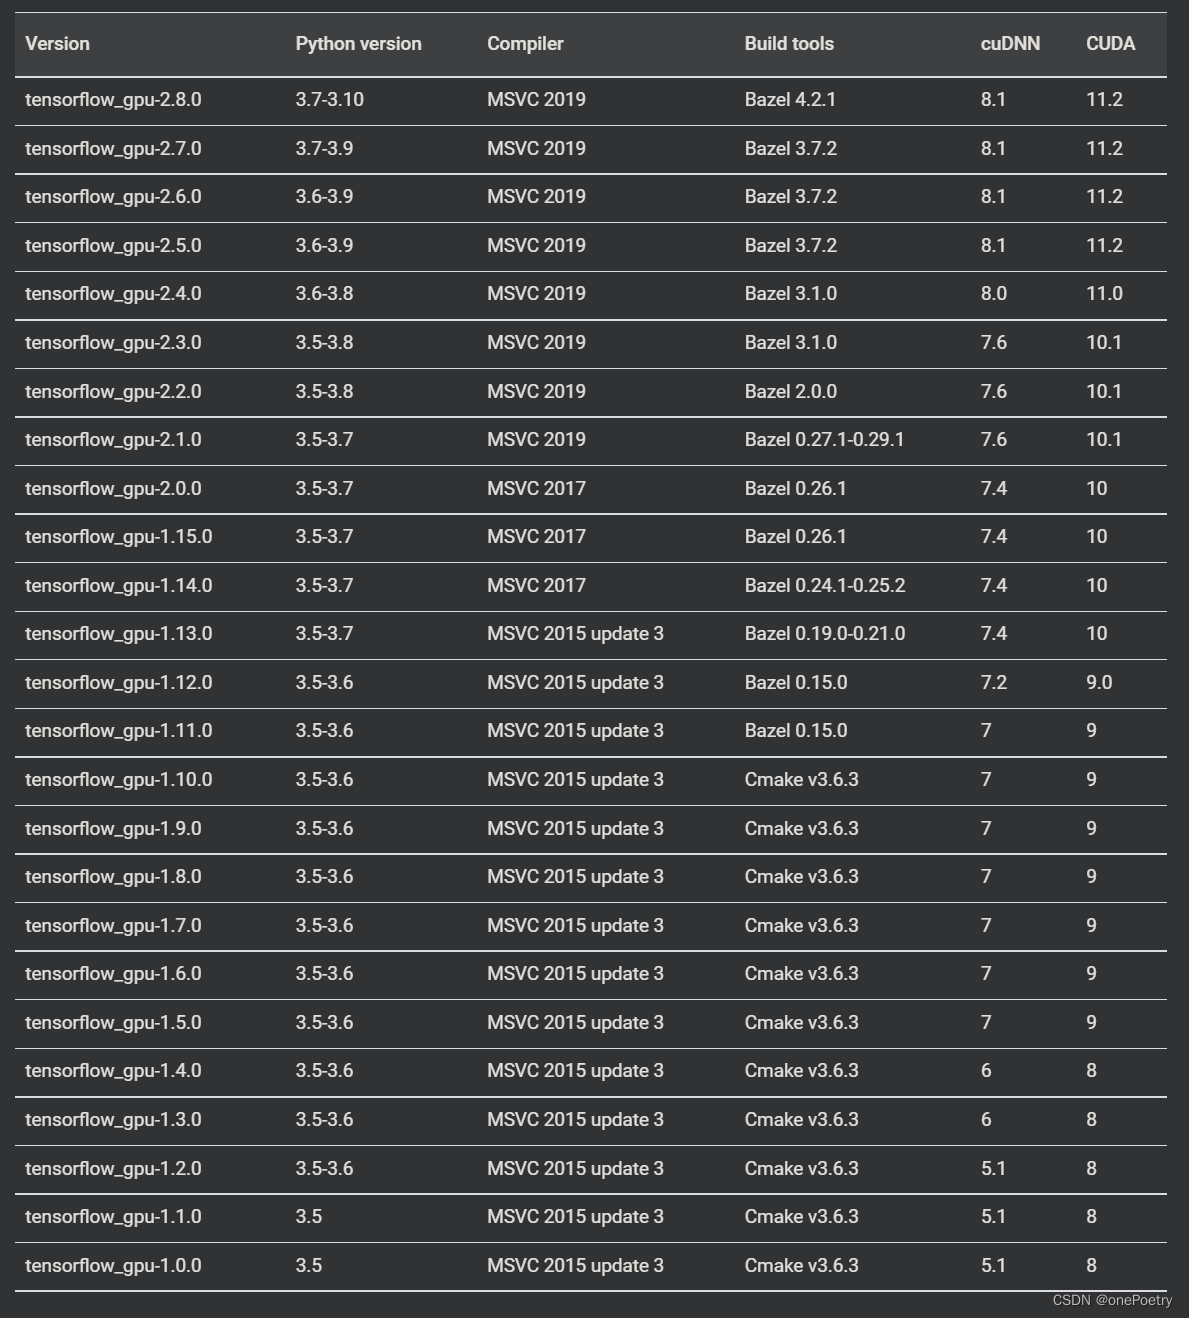The height and width of the screenshot is (1318, 1189).
Task: Click Python 3.5-3.6 in the 1.6.0 row
Action: (x=324, y=974)
